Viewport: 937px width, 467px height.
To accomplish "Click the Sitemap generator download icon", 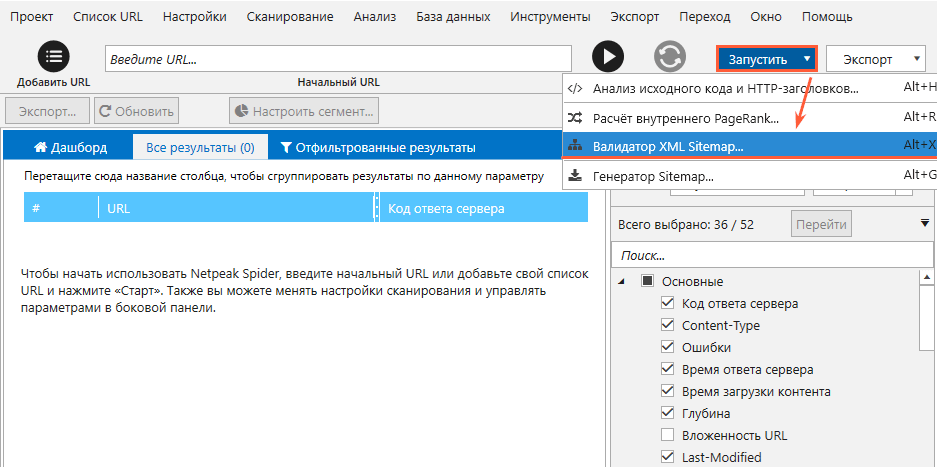I will click(575, 176).
